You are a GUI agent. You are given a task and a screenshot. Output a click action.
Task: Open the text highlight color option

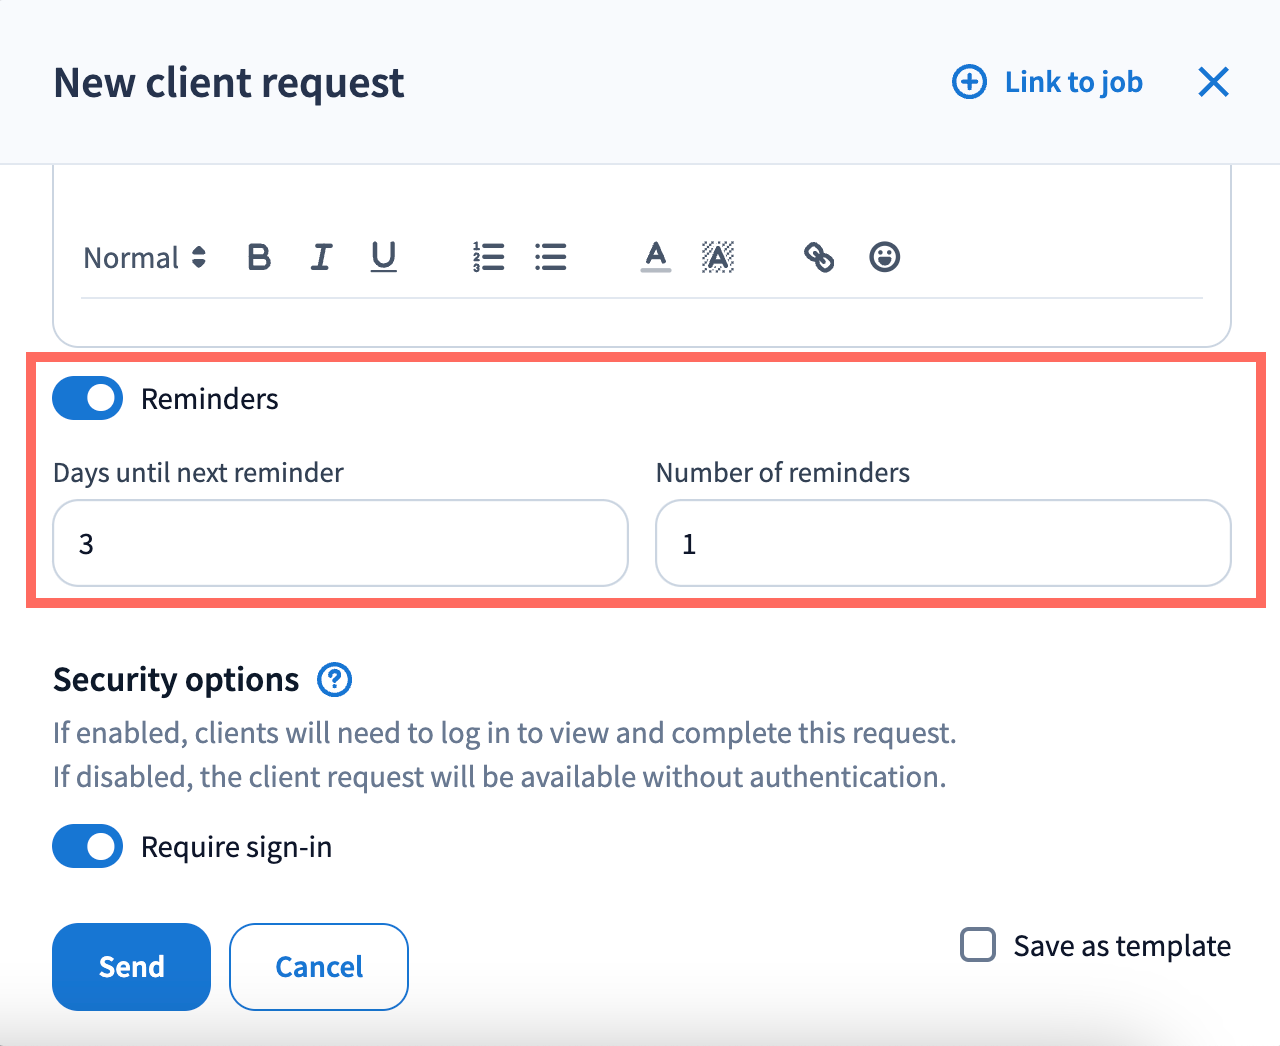point(718,258)
